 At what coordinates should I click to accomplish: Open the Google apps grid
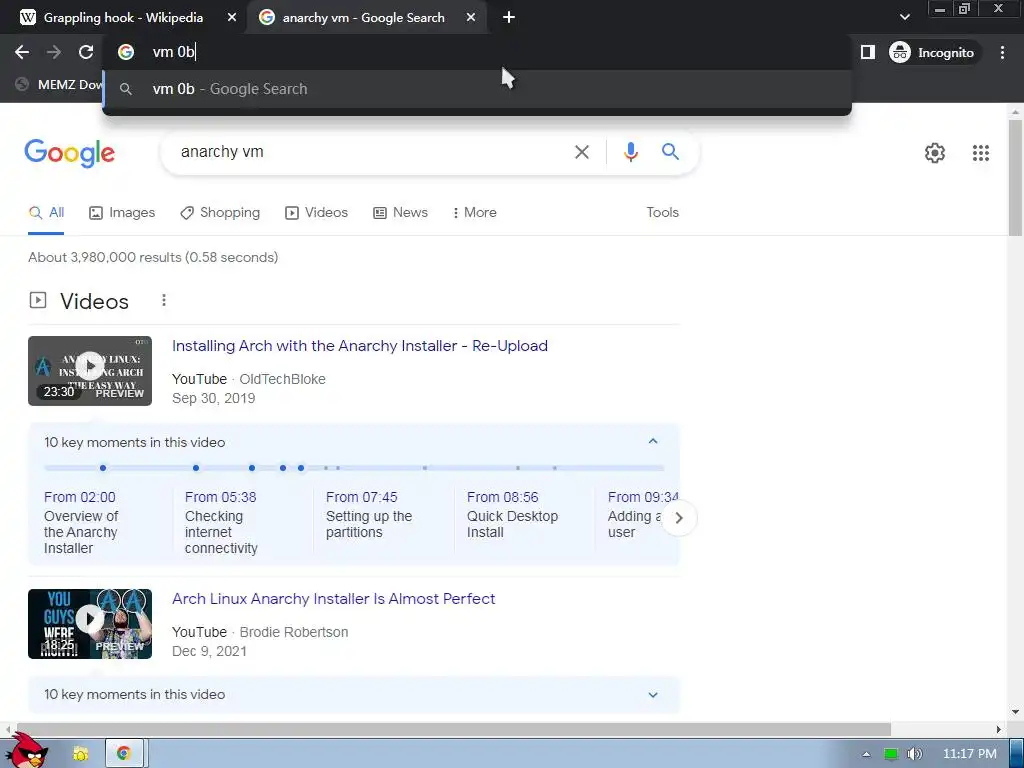coord(980,153)
